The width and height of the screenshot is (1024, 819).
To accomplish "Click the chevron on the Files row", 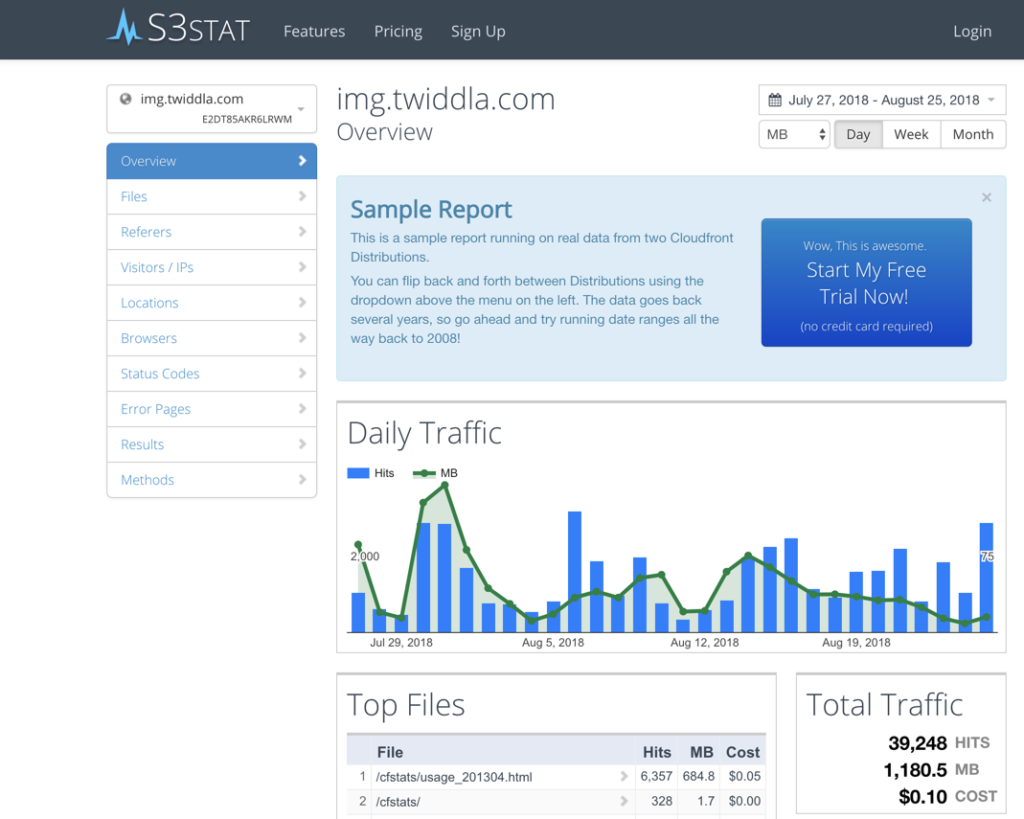I will (302, 196).
